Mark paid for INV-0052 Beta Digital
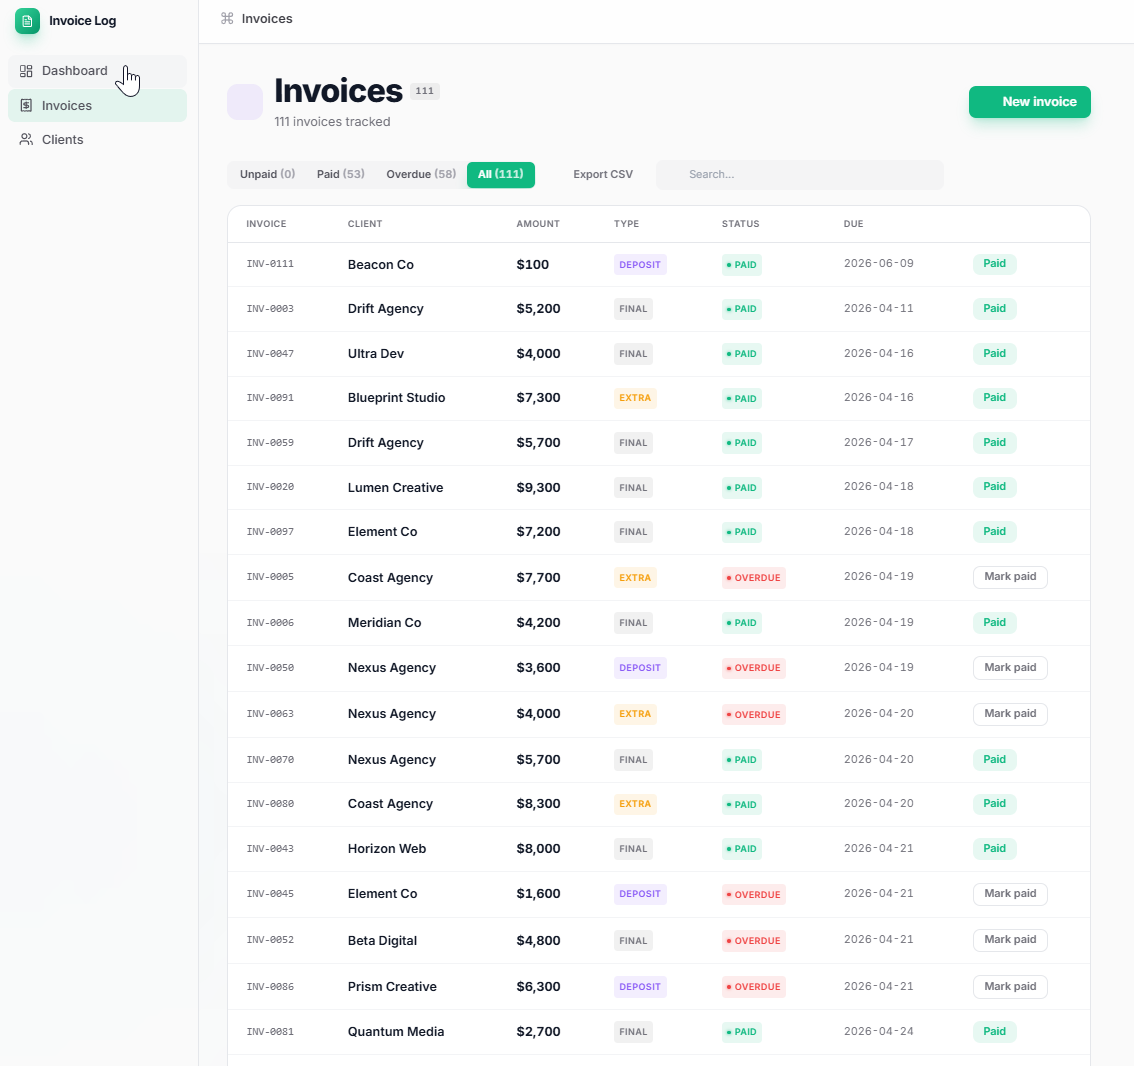Screen dimensions: 1134x1066 pos(1010,939)
